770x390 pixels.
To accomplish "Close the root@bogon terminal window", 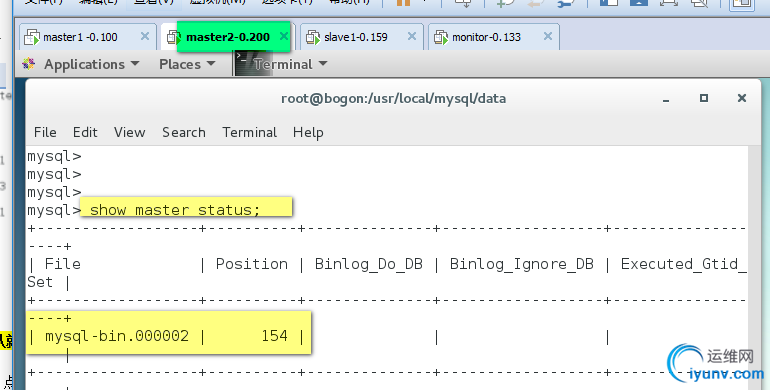I will (742, 98).
